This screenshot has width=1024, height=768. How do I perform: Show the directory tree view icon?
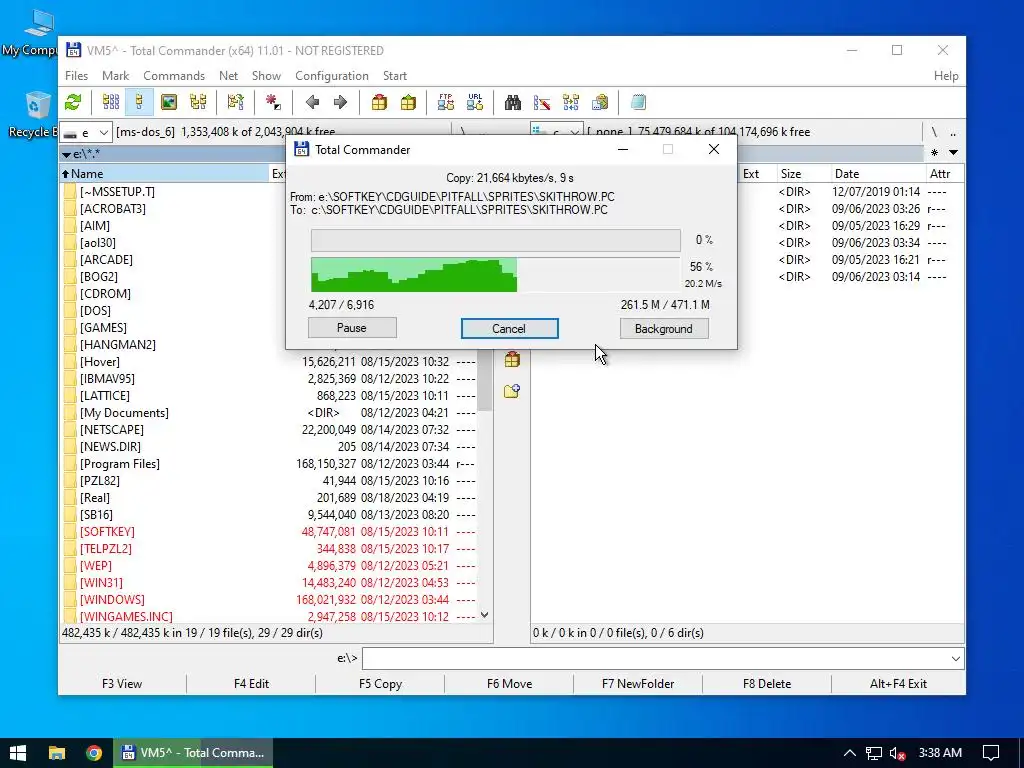[x=198, y=103]
